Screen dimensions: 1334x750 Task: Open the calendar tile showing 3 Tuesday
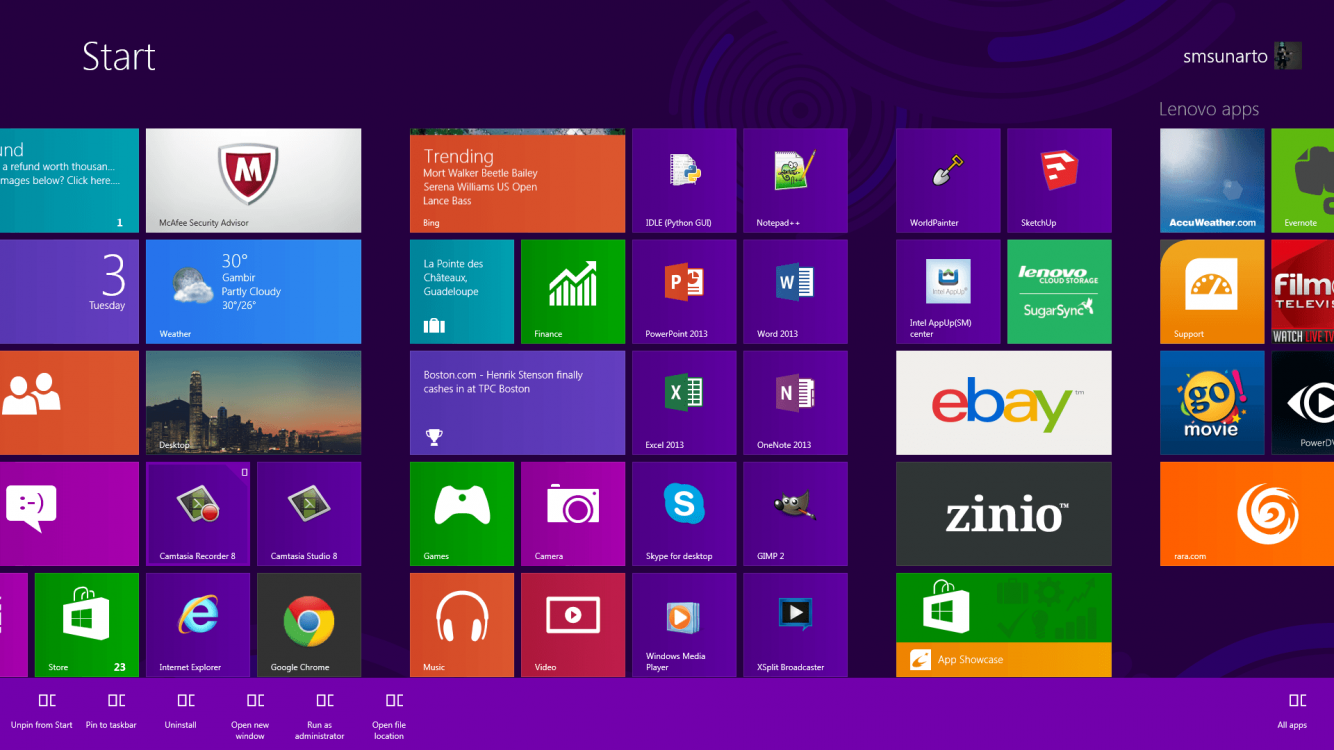coord(69,292)
